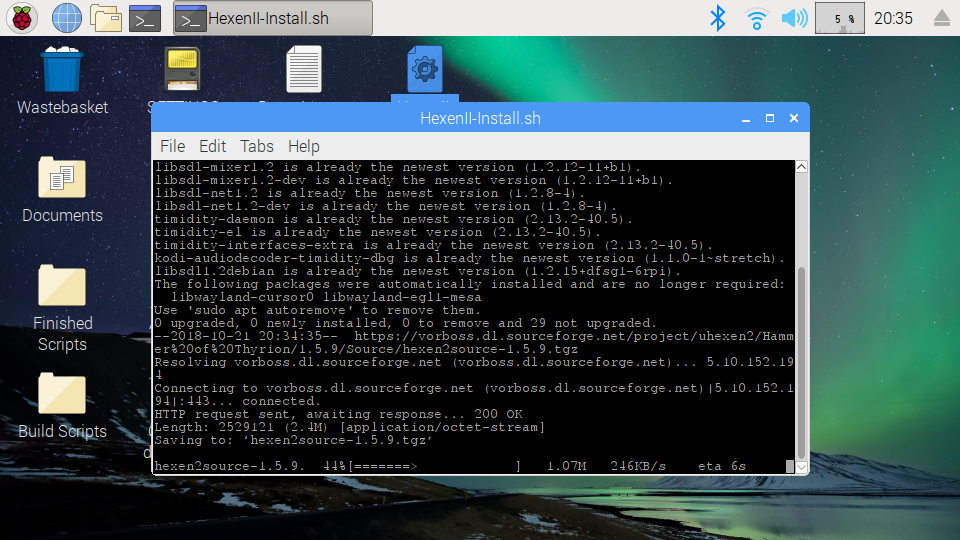960x540 pixels.
Task: Select the text document desktop icon
Action: 304,69
